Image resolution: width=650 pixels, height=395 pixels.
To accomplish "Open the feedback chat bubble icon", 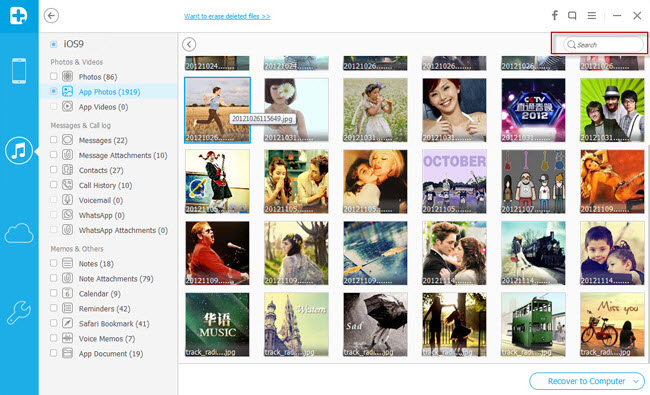I will [572, 16].
